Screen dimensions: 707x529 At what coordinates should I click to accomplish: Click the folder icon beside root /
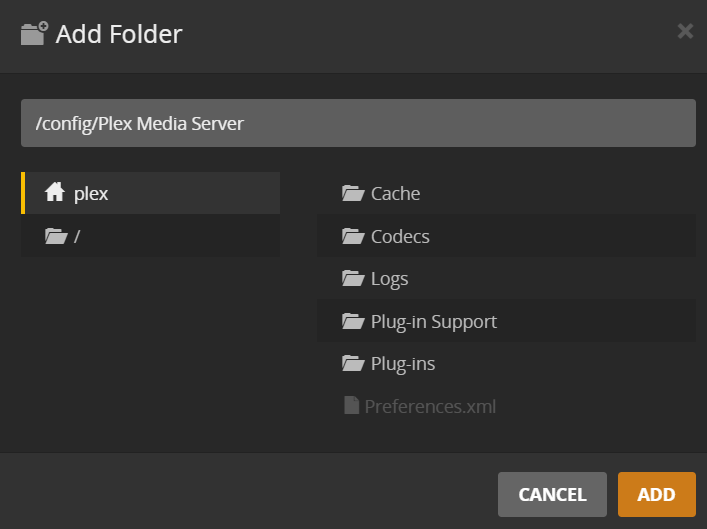click(56, 236)
